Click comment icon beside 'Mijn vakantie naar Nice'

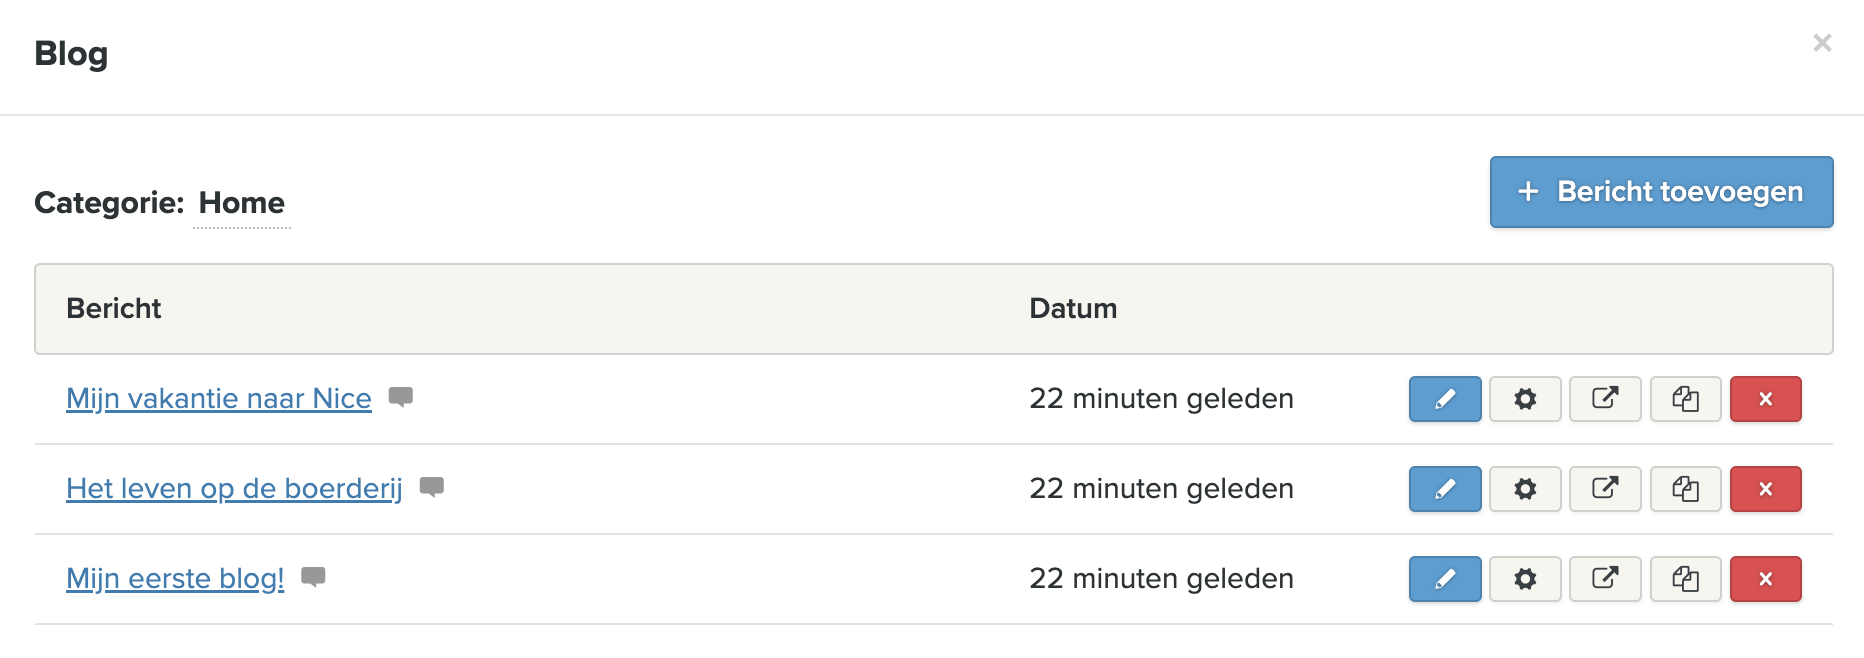tap(401, 397)
